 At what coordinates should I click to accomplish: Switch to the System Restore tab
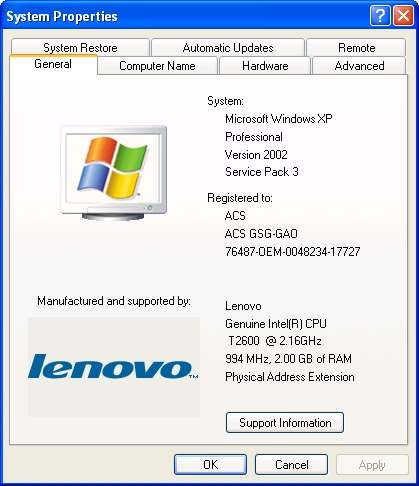80,48
